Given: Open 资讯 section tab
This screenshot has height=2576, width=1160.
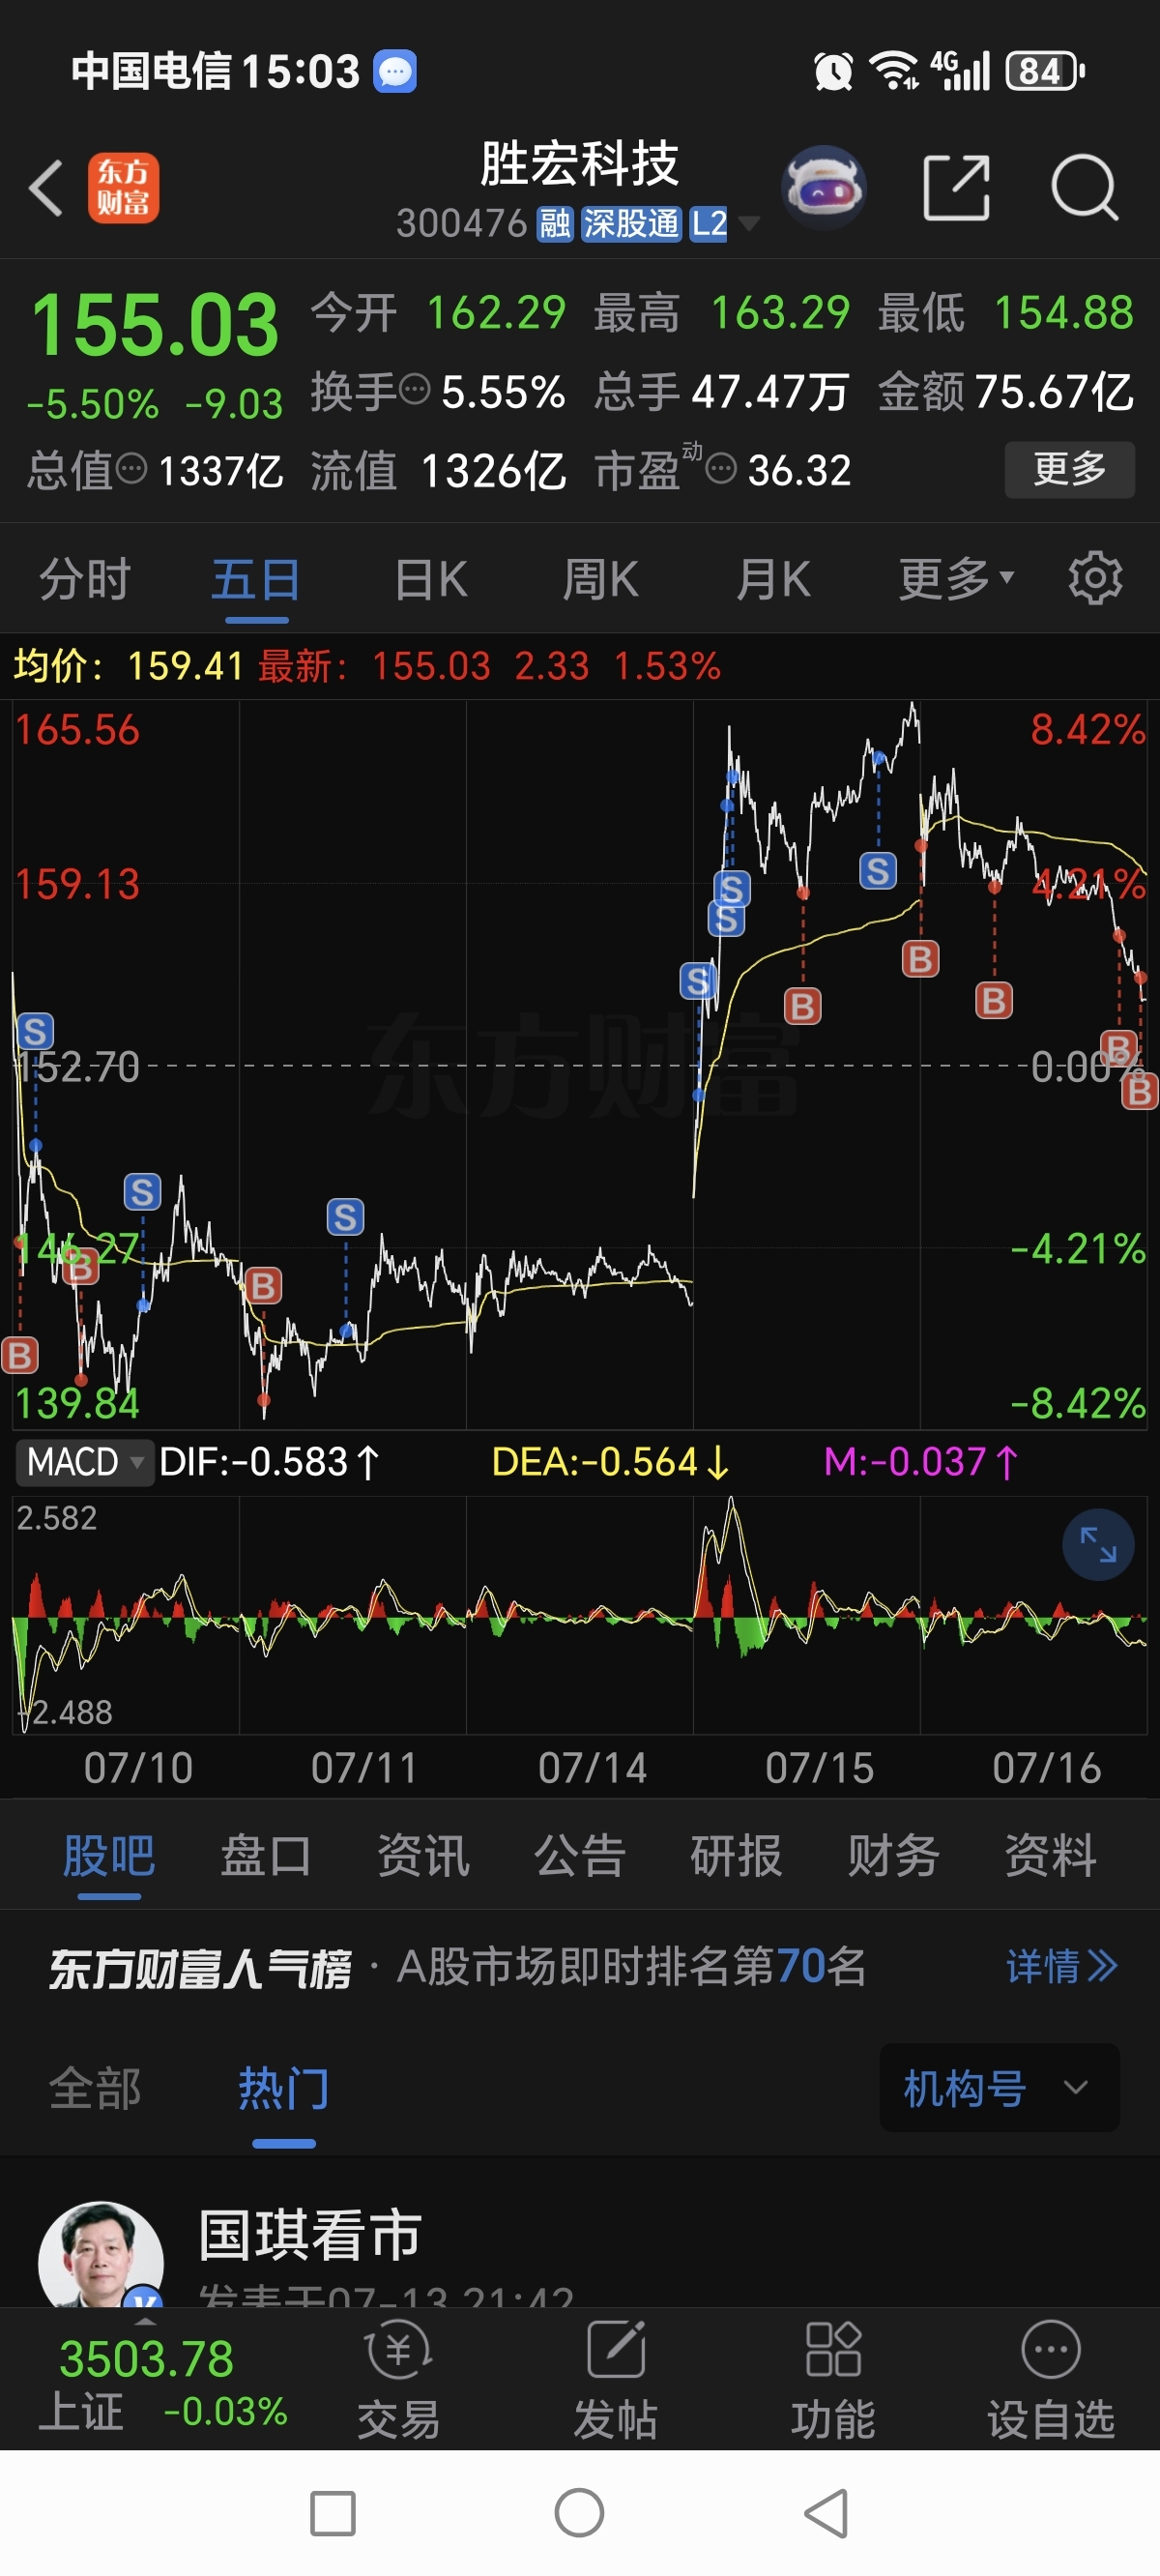Looking at the screenshot, I should tap(423, 1856).
